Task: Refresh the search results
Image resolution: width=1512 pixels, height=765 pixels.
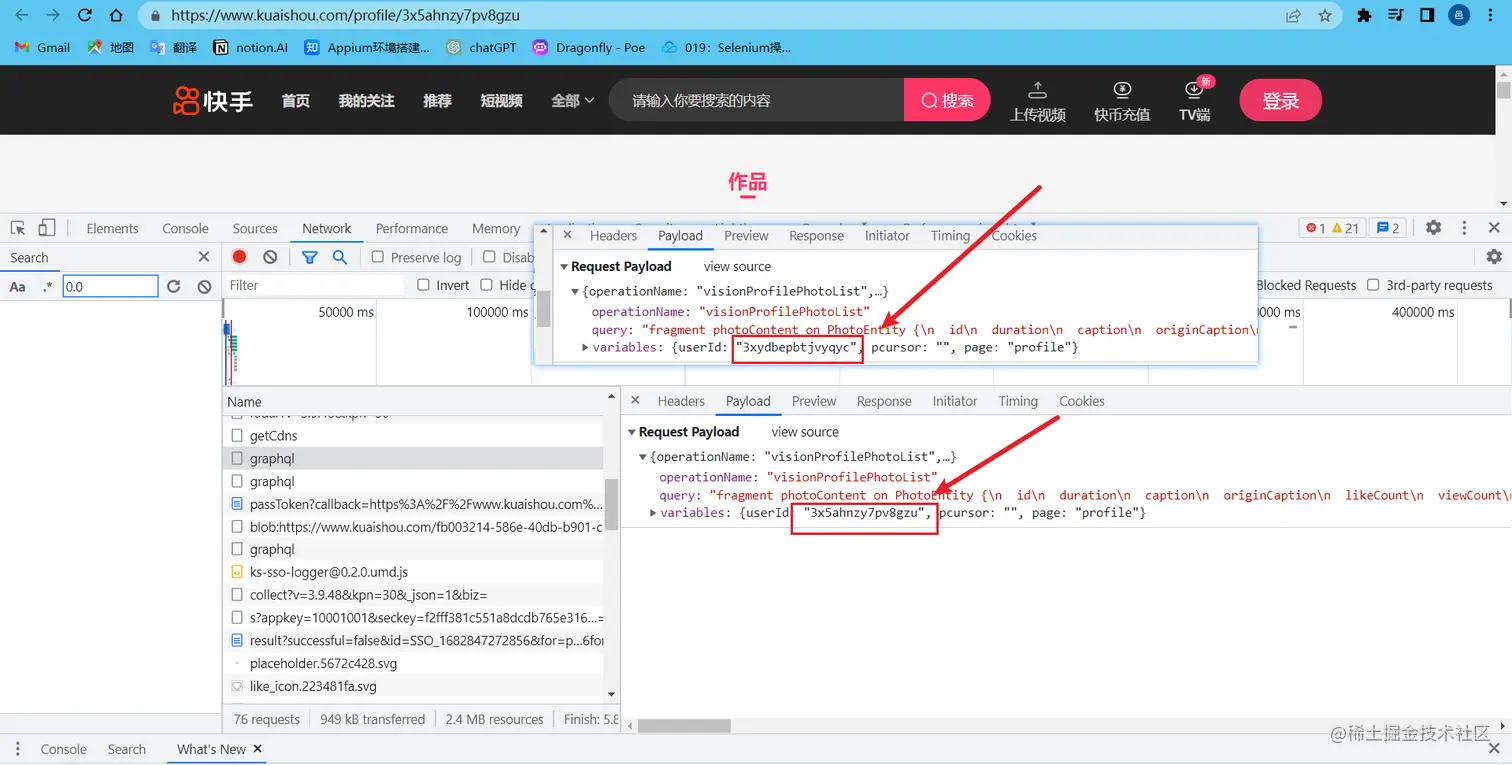Action: point(174,286)
